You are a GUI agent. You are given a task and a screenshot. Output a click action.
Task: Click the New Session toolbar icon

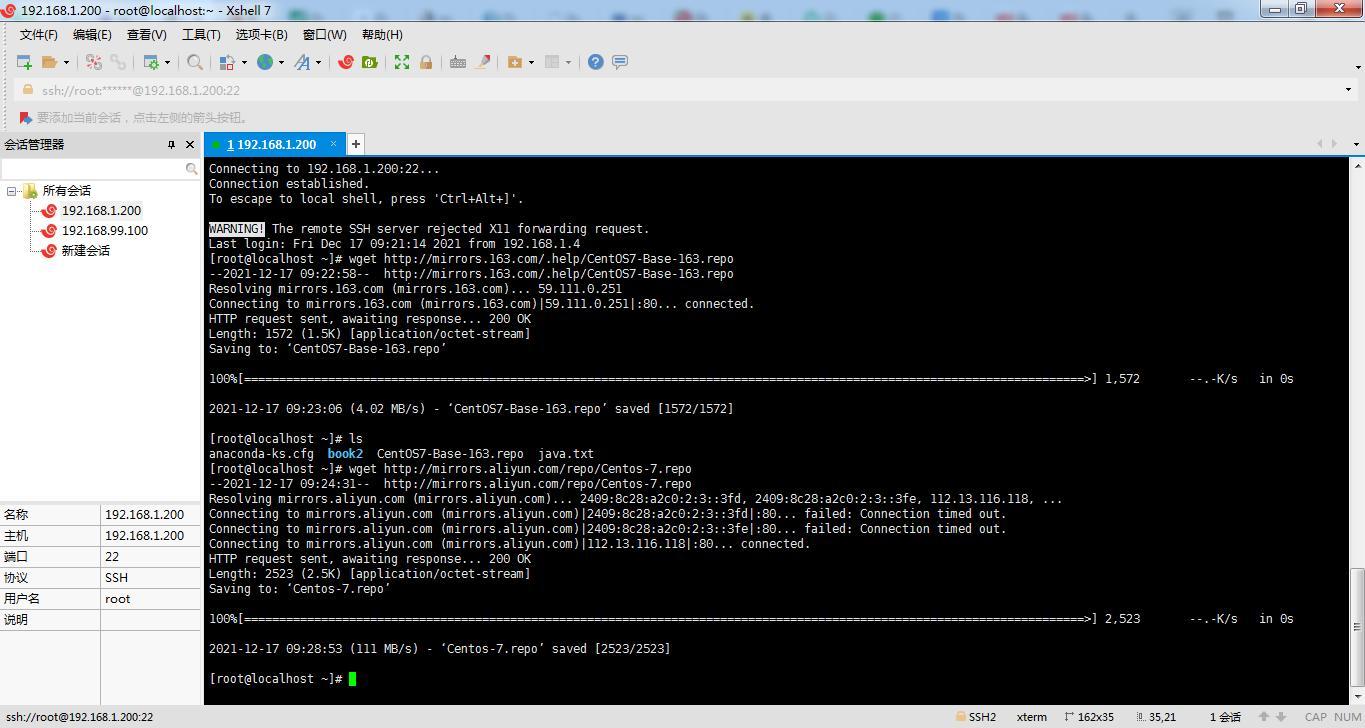(x=24, y=62)
